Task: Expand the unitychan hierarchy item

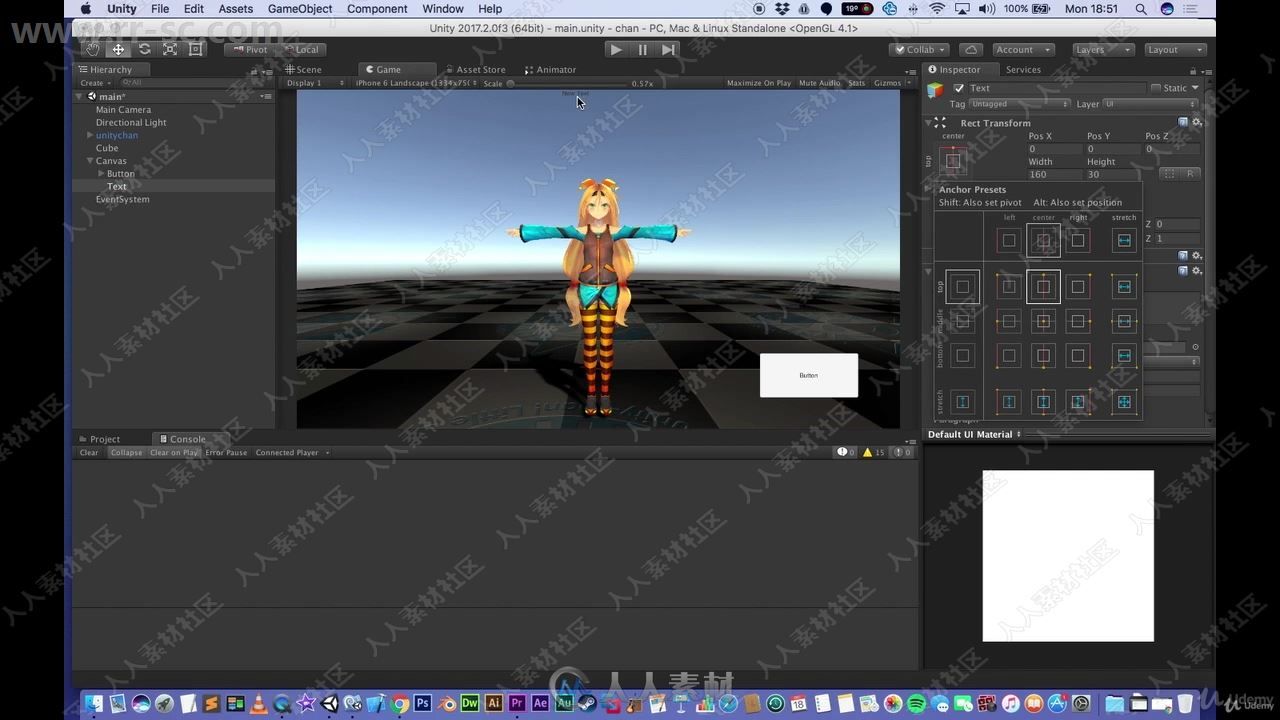Action: pyautogui.click(x=90, y=135)
